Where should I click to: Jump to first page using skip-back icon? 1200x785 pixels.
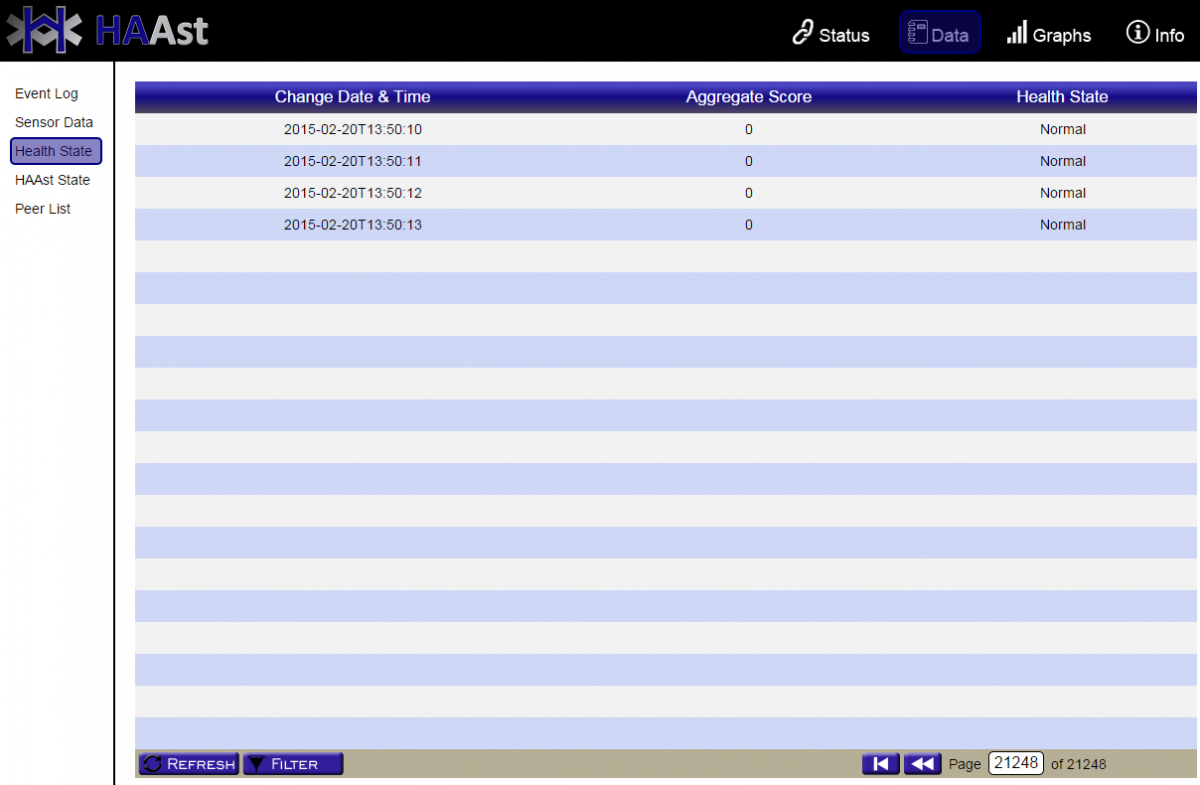[880, 763]
